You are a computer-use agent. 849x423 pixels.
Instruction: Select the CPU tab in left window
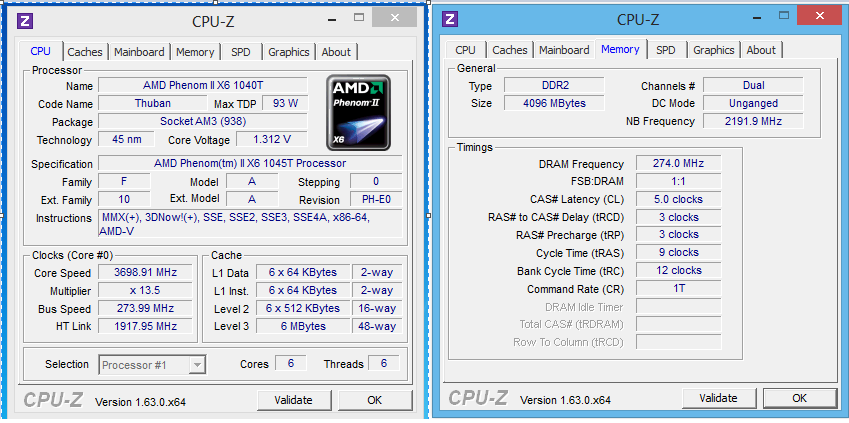click(x=41, y=51)
